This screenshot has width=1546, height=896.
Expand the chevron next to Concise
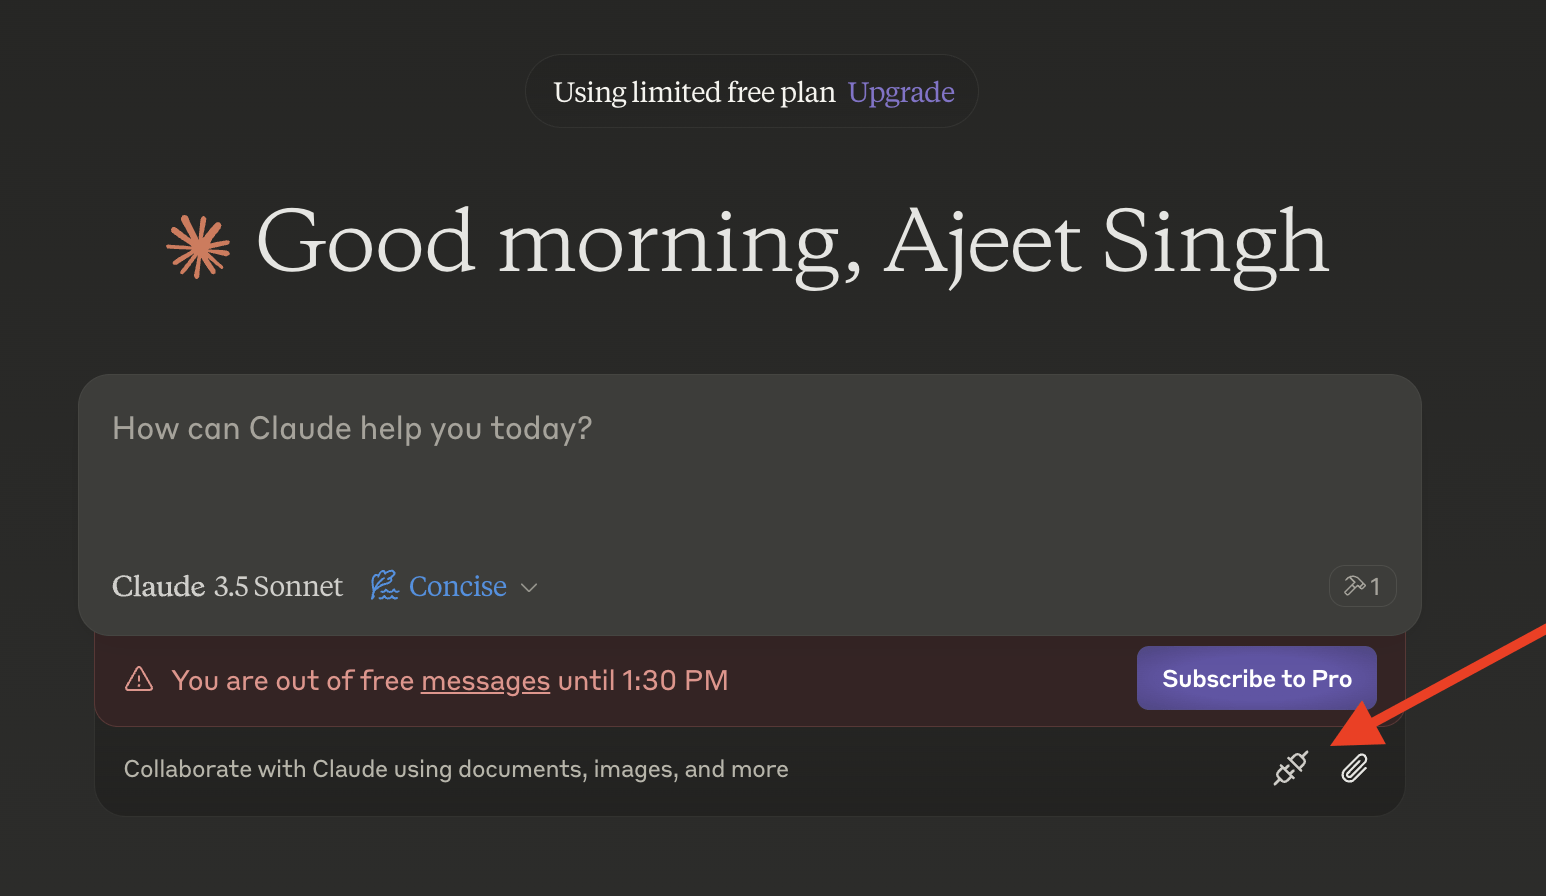[530, 587]
